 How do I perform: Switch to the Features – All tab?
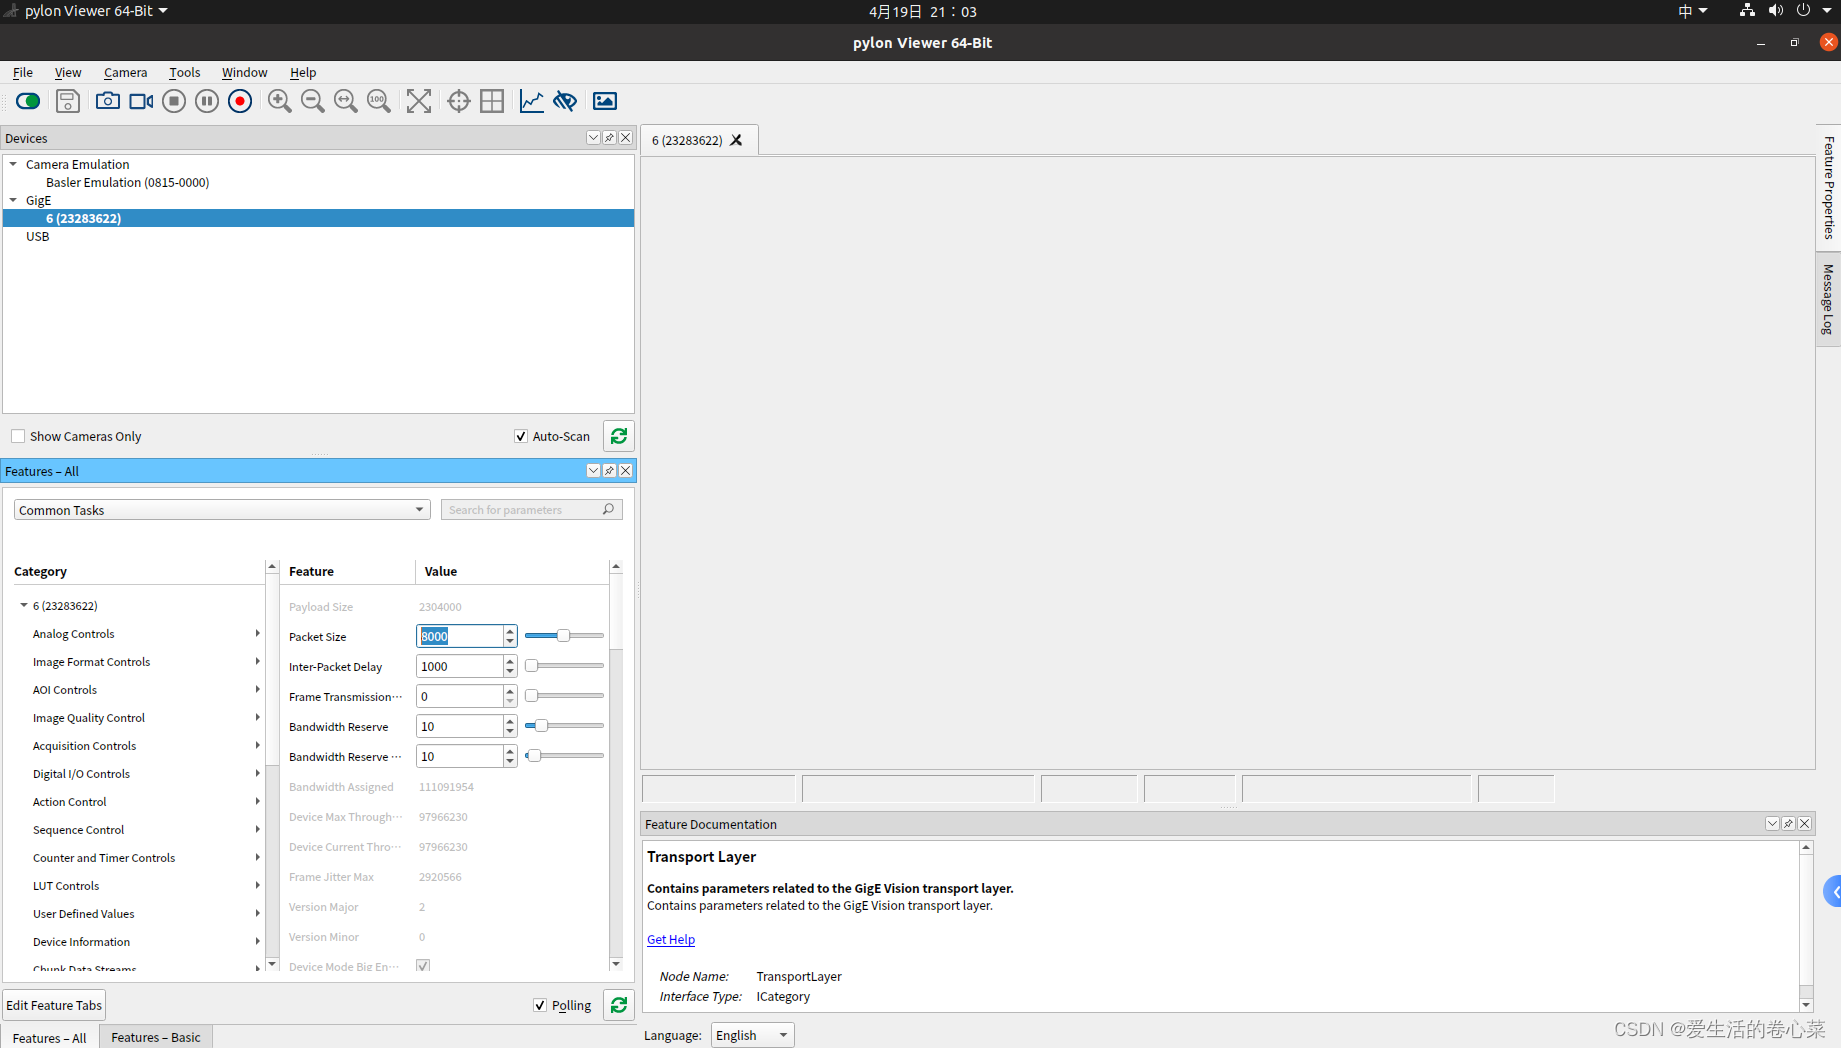(49, 1037)
